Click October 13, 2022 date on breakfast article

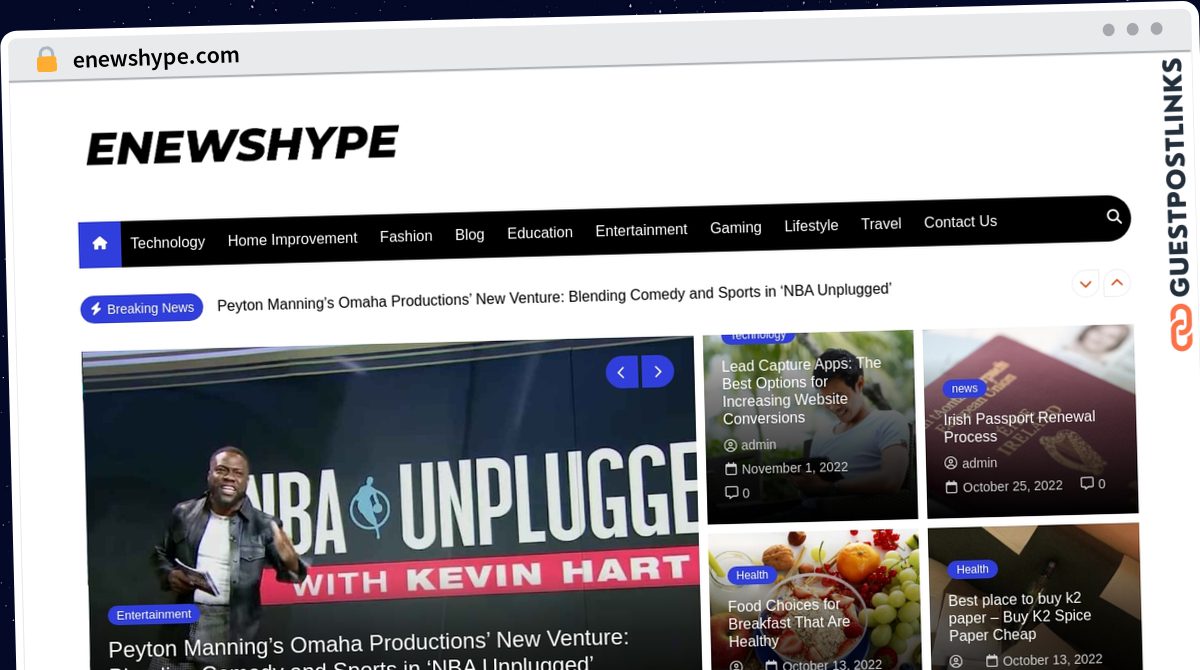point(832,665)
